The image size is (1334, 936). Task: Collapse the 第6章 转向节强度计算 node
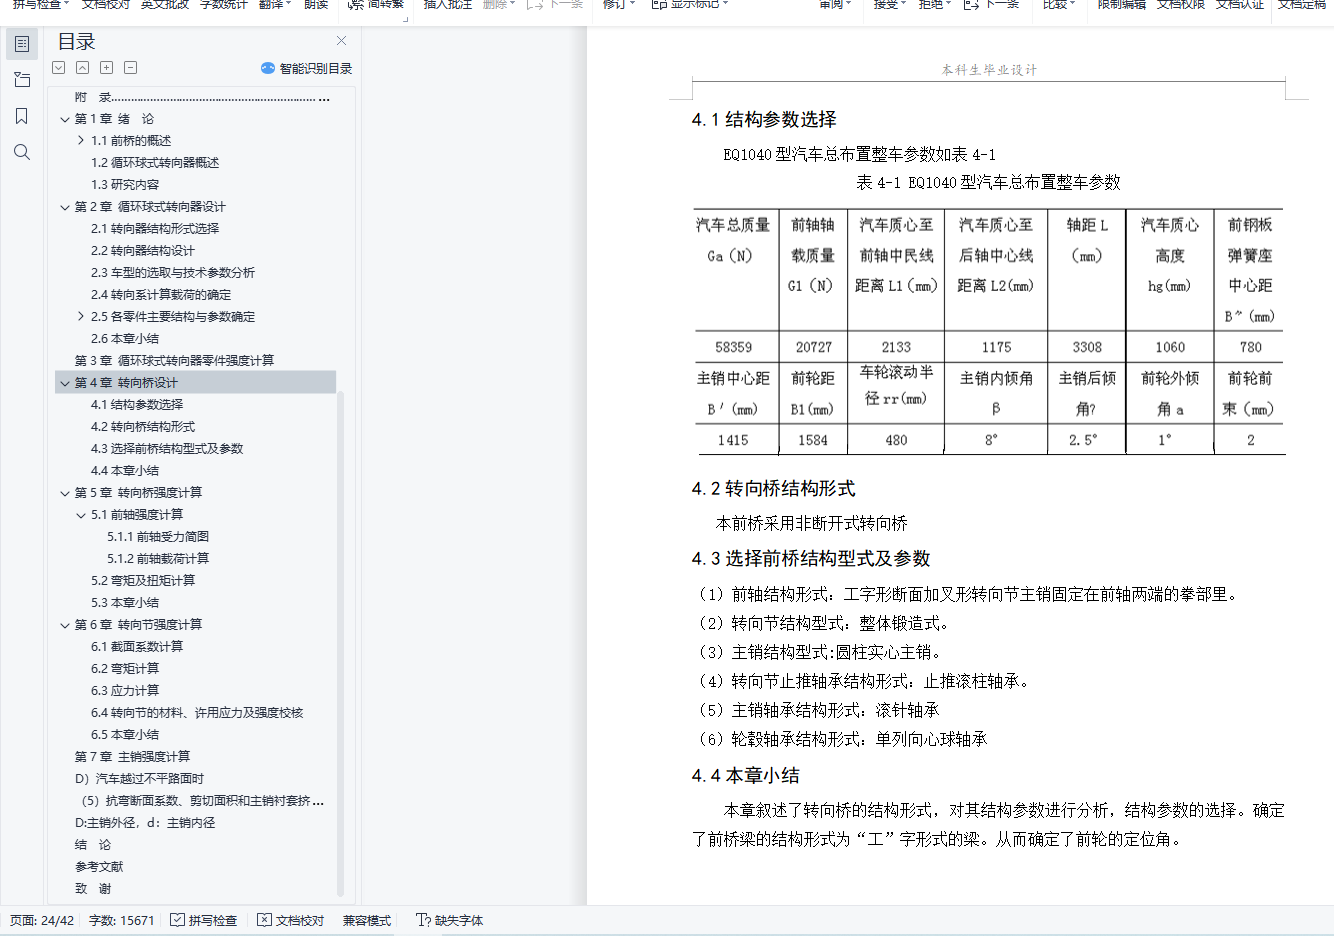[x=65, y=625]
